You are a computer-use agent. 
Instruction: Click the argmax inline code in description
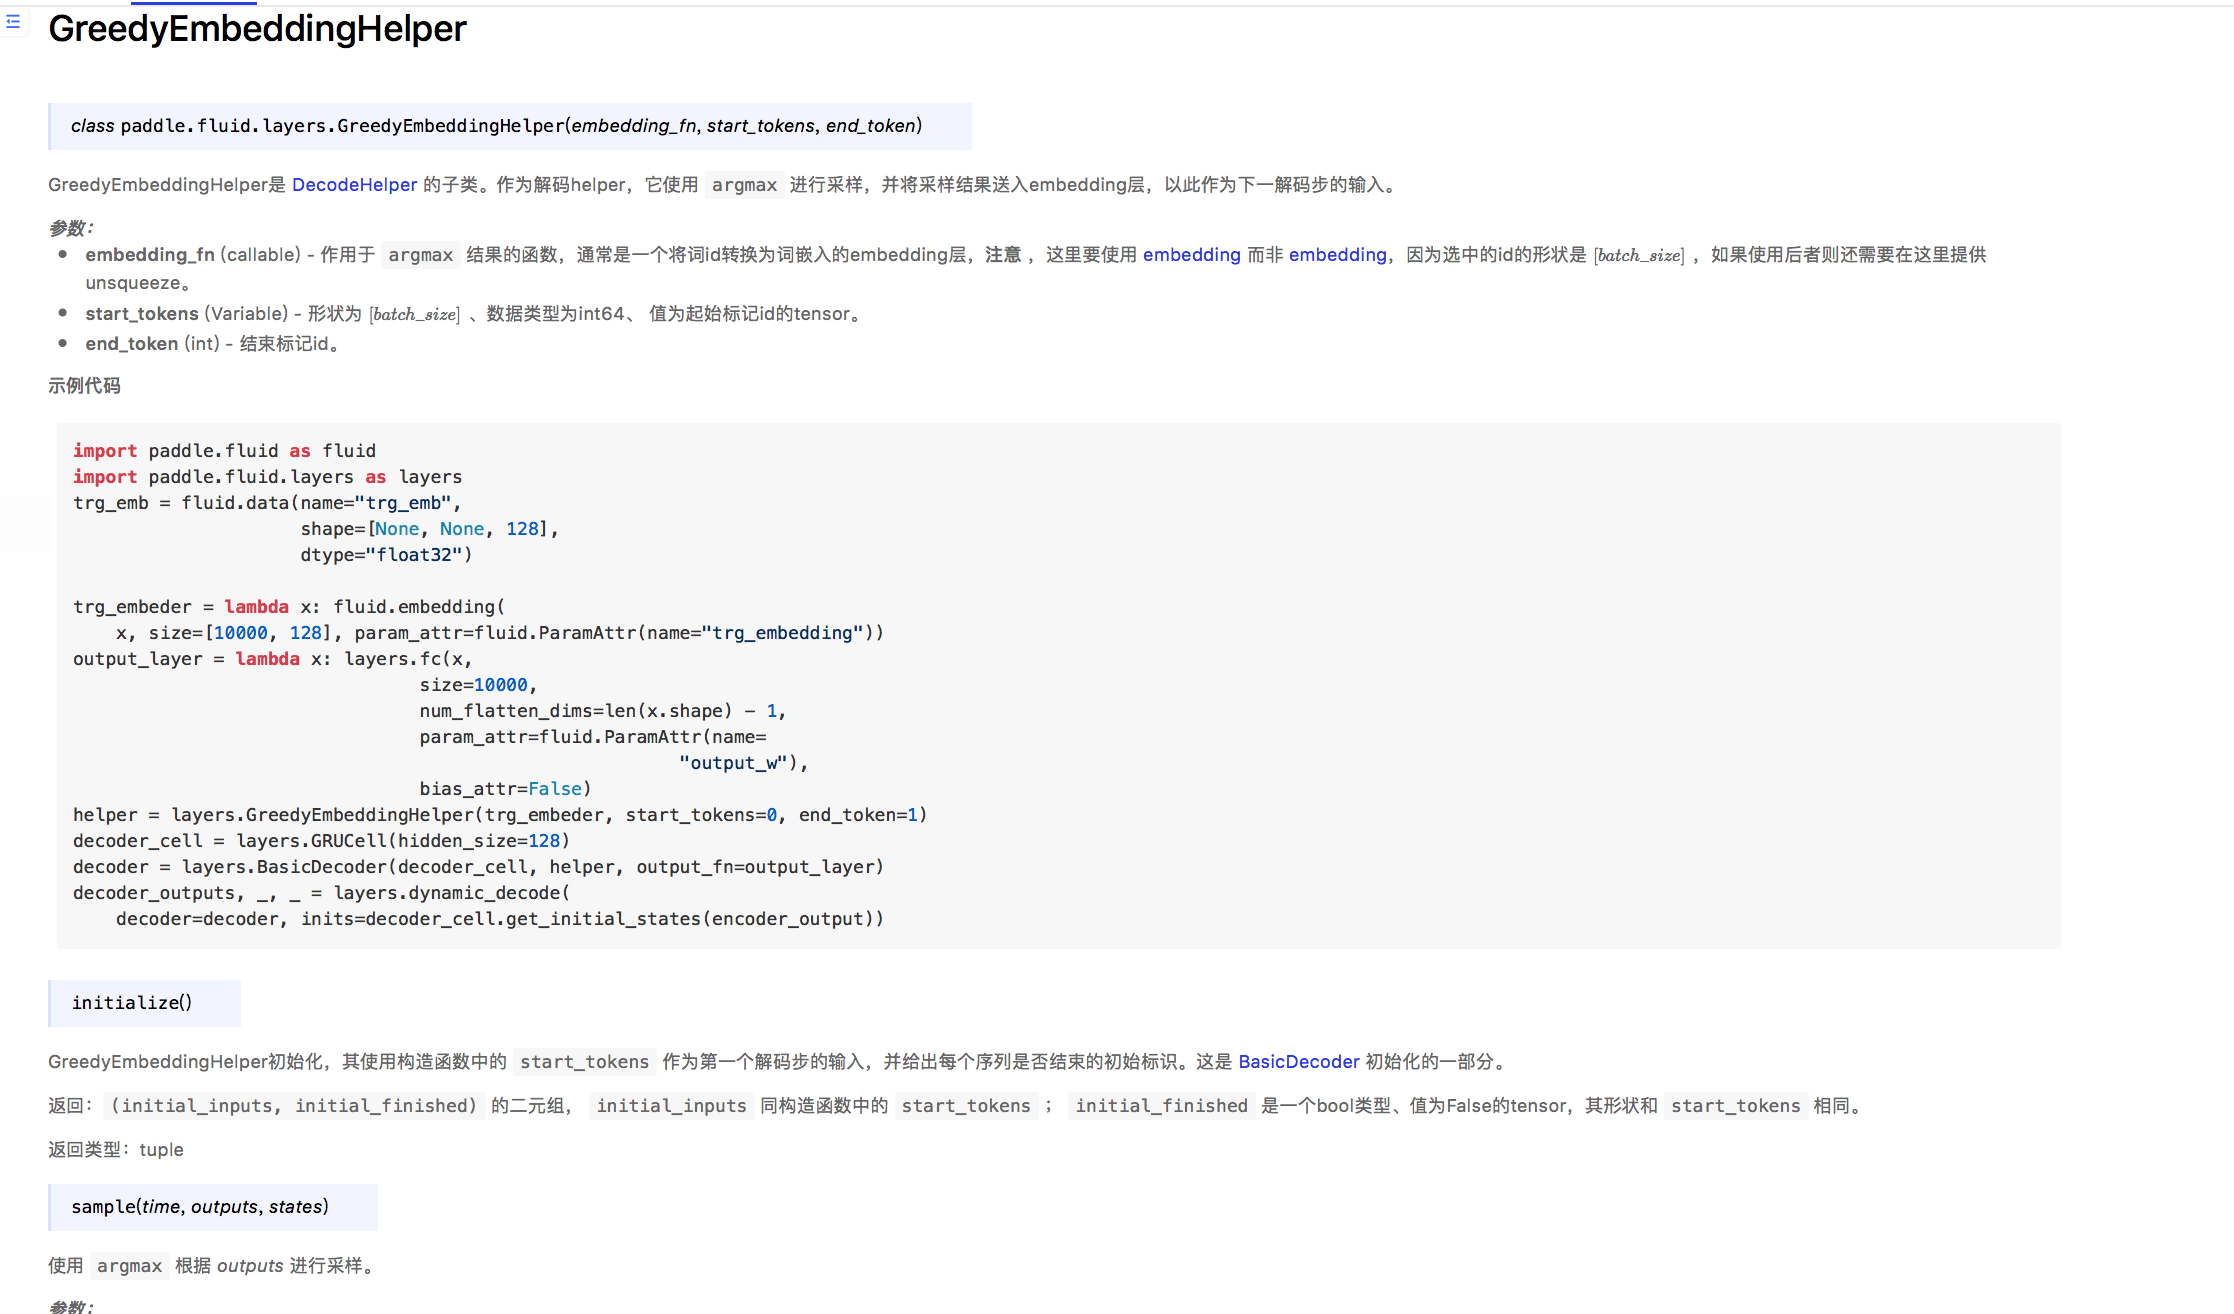tap(744, 185)
